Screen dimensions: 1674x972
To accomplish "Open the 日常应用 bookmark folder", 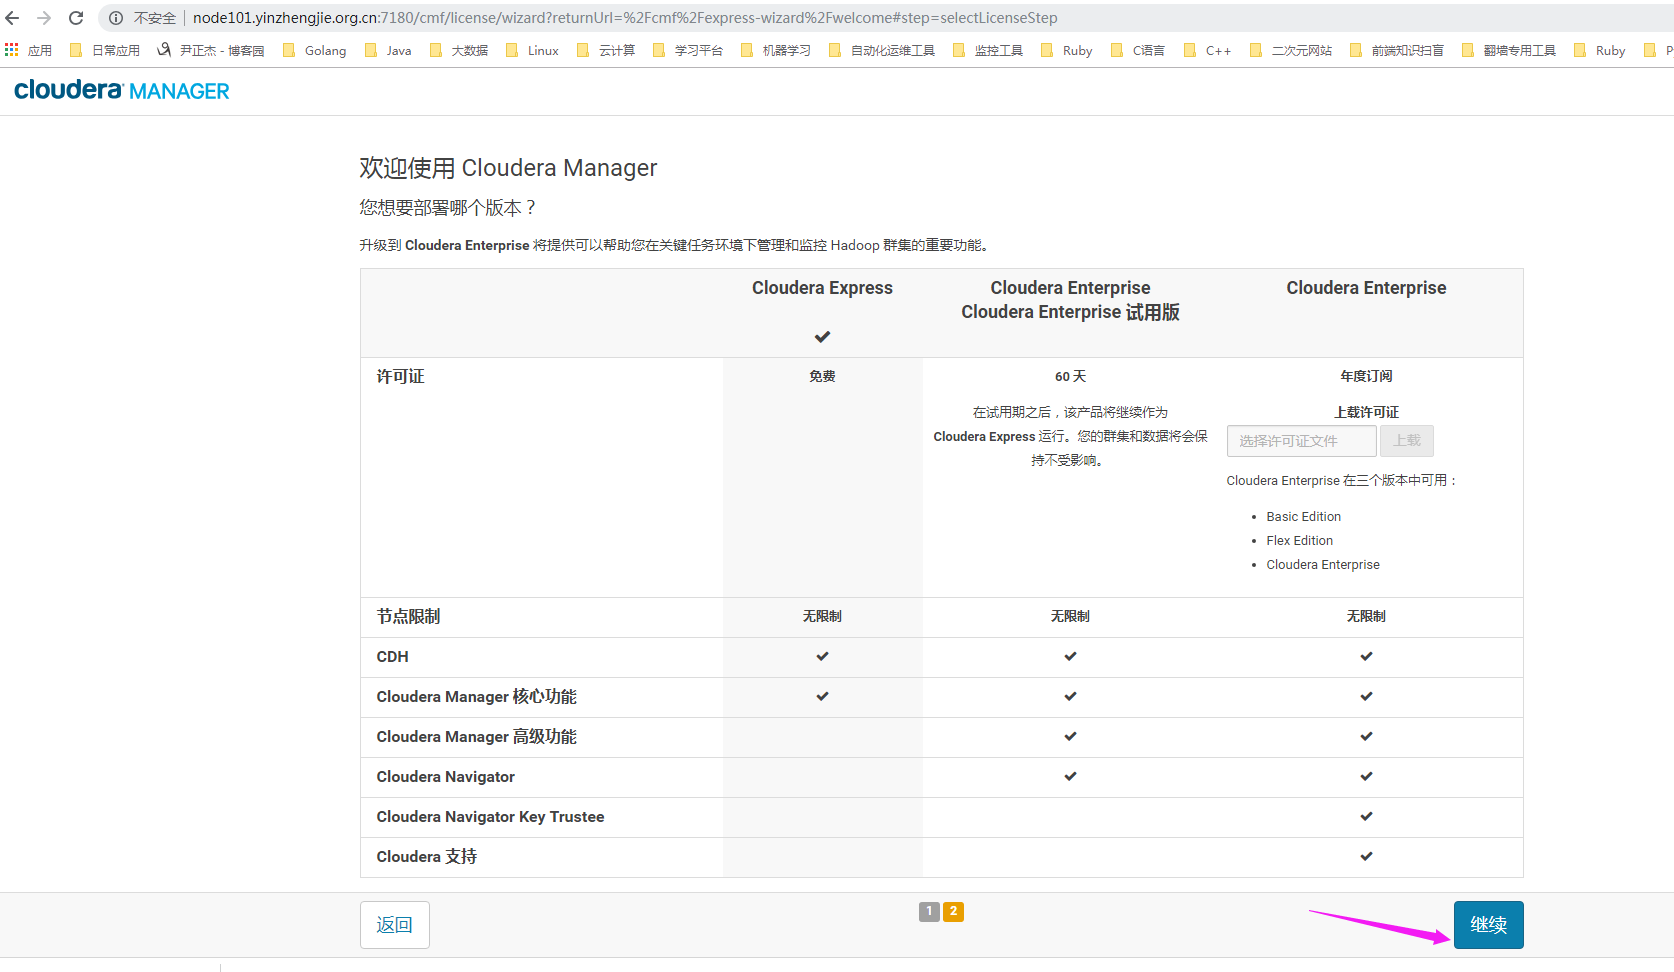I will [104, 50].
